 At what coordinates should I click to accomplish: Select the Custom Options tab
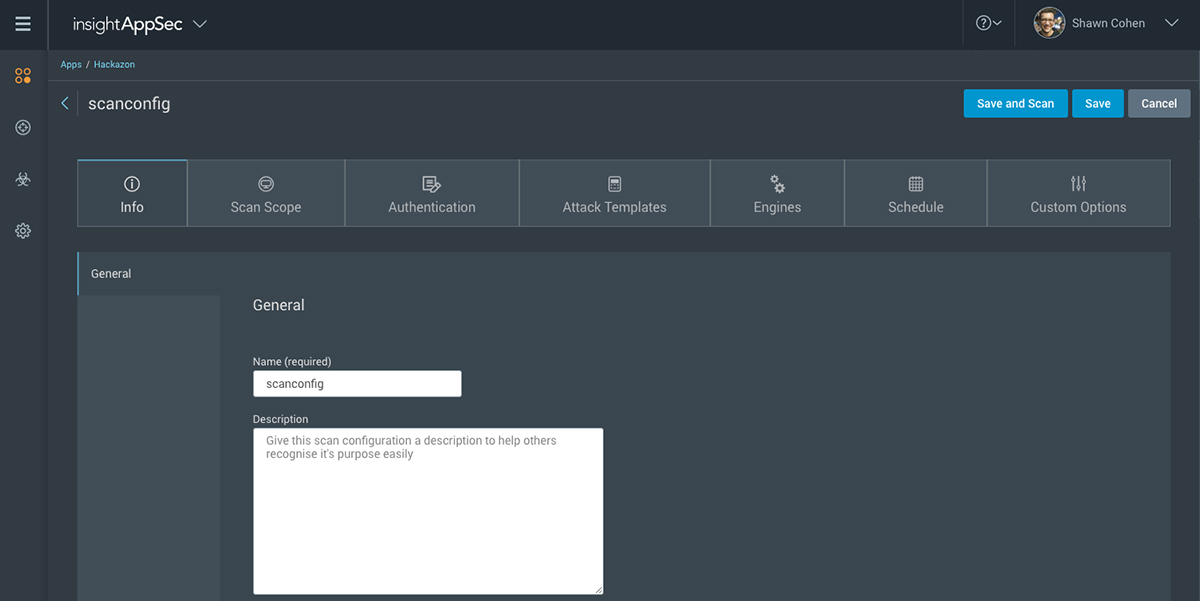(1078, 194)
